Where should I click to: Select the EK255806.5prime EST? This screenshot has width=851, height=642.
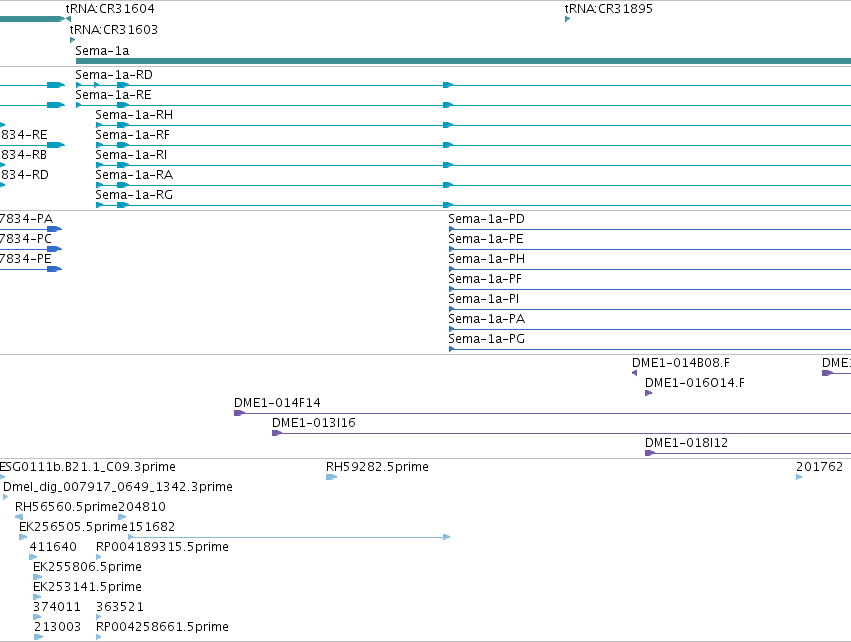pos(87,567)
